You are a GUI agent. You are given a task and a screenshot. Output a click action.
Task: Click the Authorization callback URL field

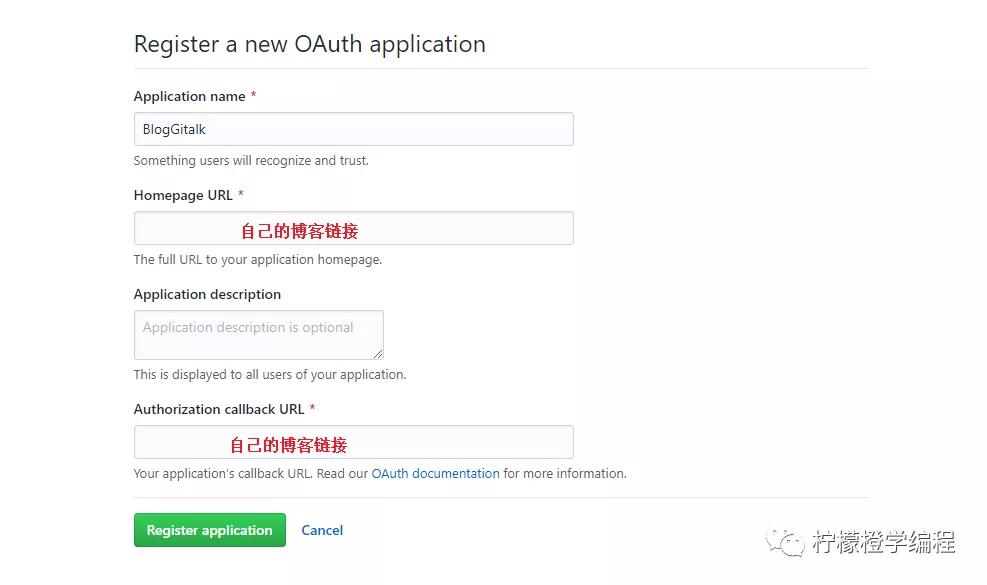tap(353, 442)
